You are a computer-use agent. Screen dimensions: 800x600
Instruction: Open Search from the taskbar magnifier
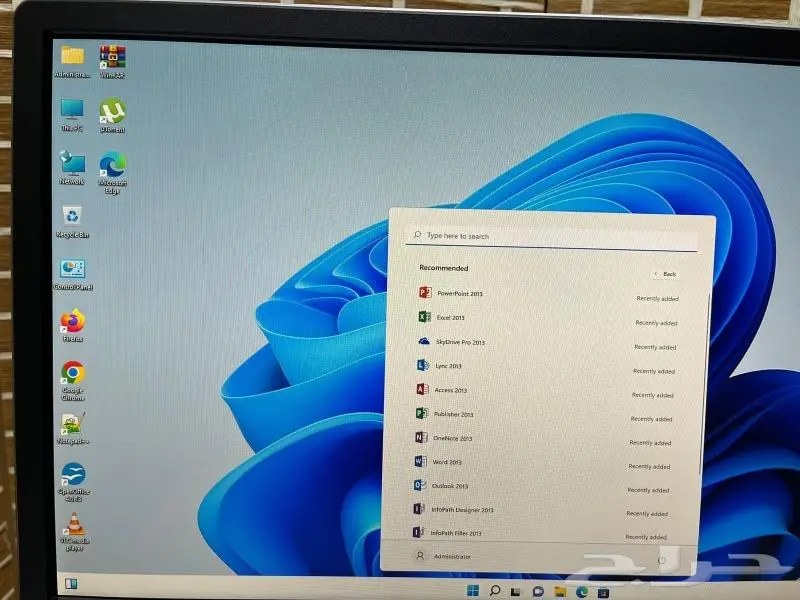pos(494,591)
